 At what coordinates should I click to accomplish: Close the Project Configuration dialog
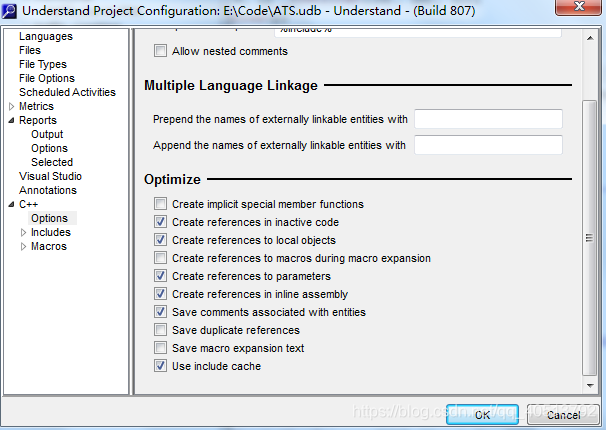(578, 7)
